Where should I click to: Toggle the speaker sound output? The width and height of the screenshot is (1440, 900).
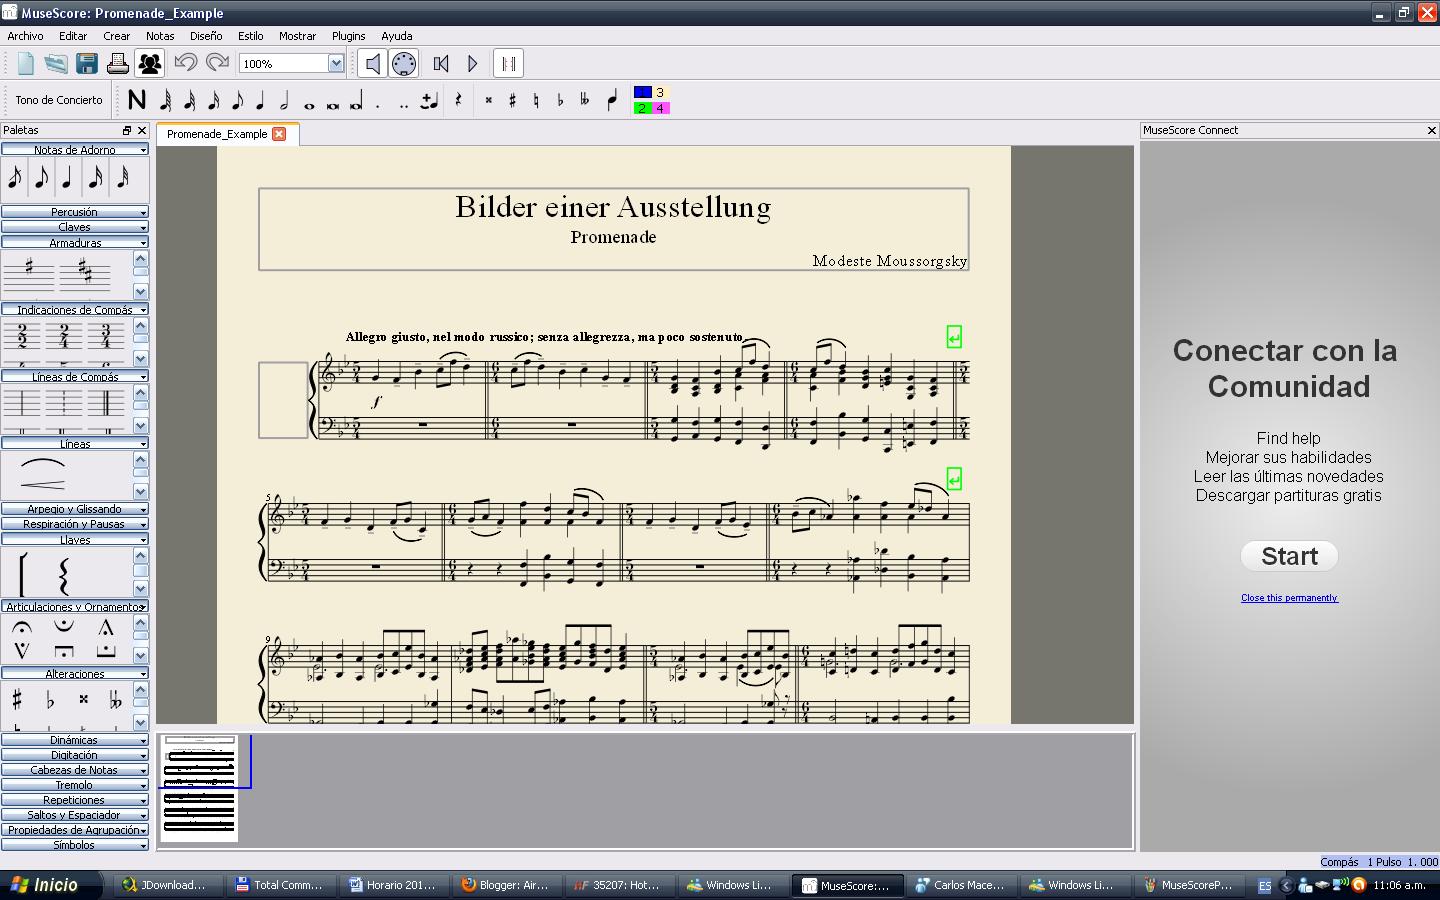(371, 63)
